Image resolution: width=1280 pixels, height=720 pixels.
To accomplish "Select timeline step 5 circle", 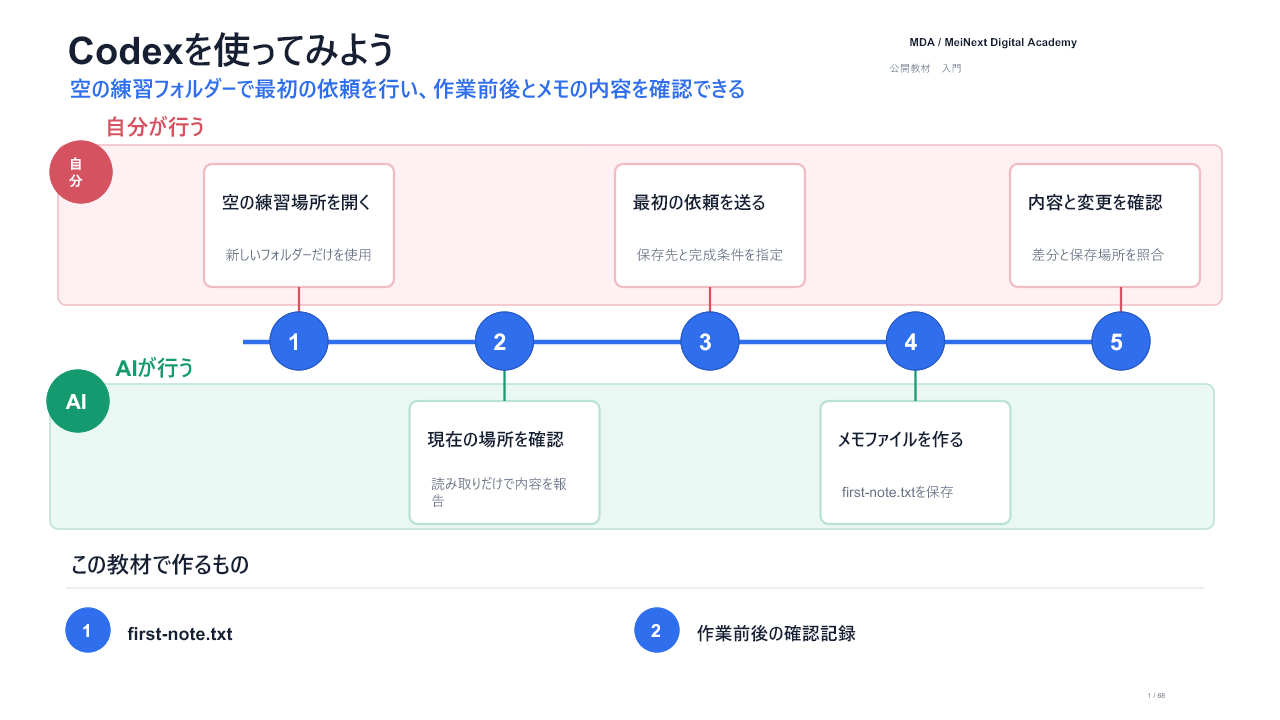I will (x=1121, y=341).
